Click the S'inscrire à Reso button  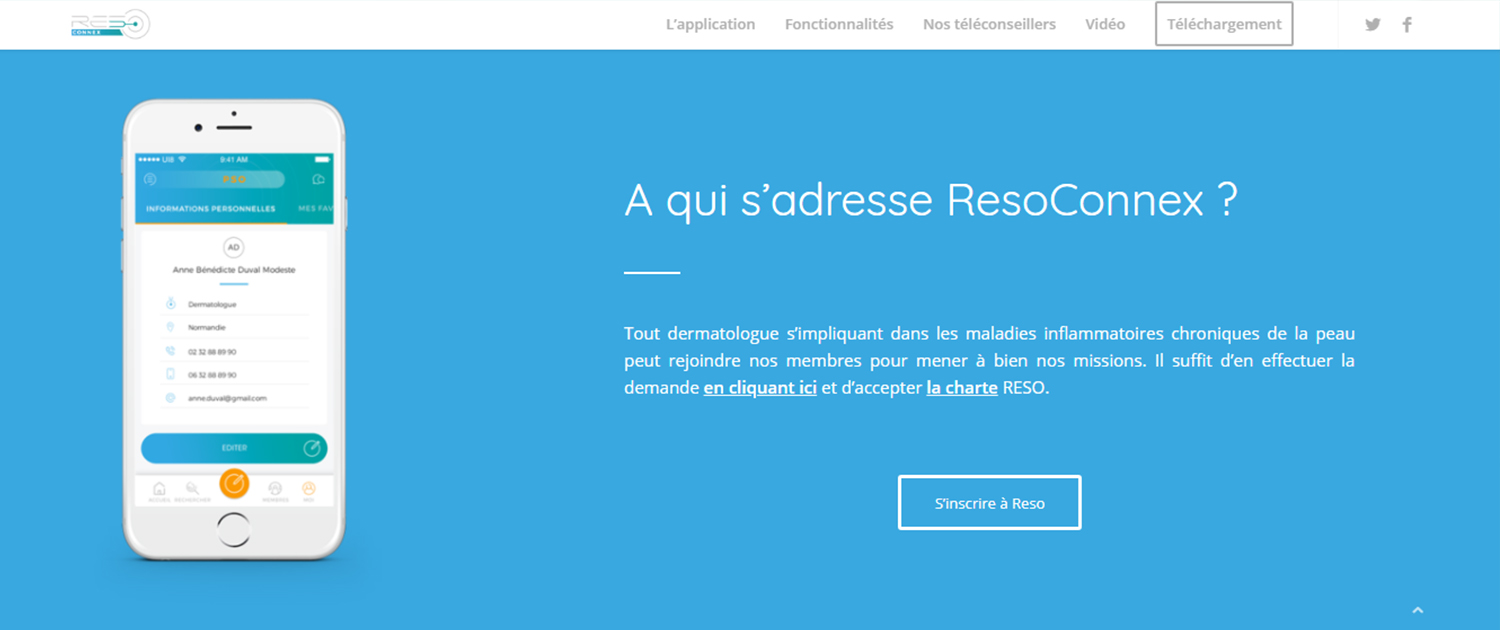tap(990, 502)
